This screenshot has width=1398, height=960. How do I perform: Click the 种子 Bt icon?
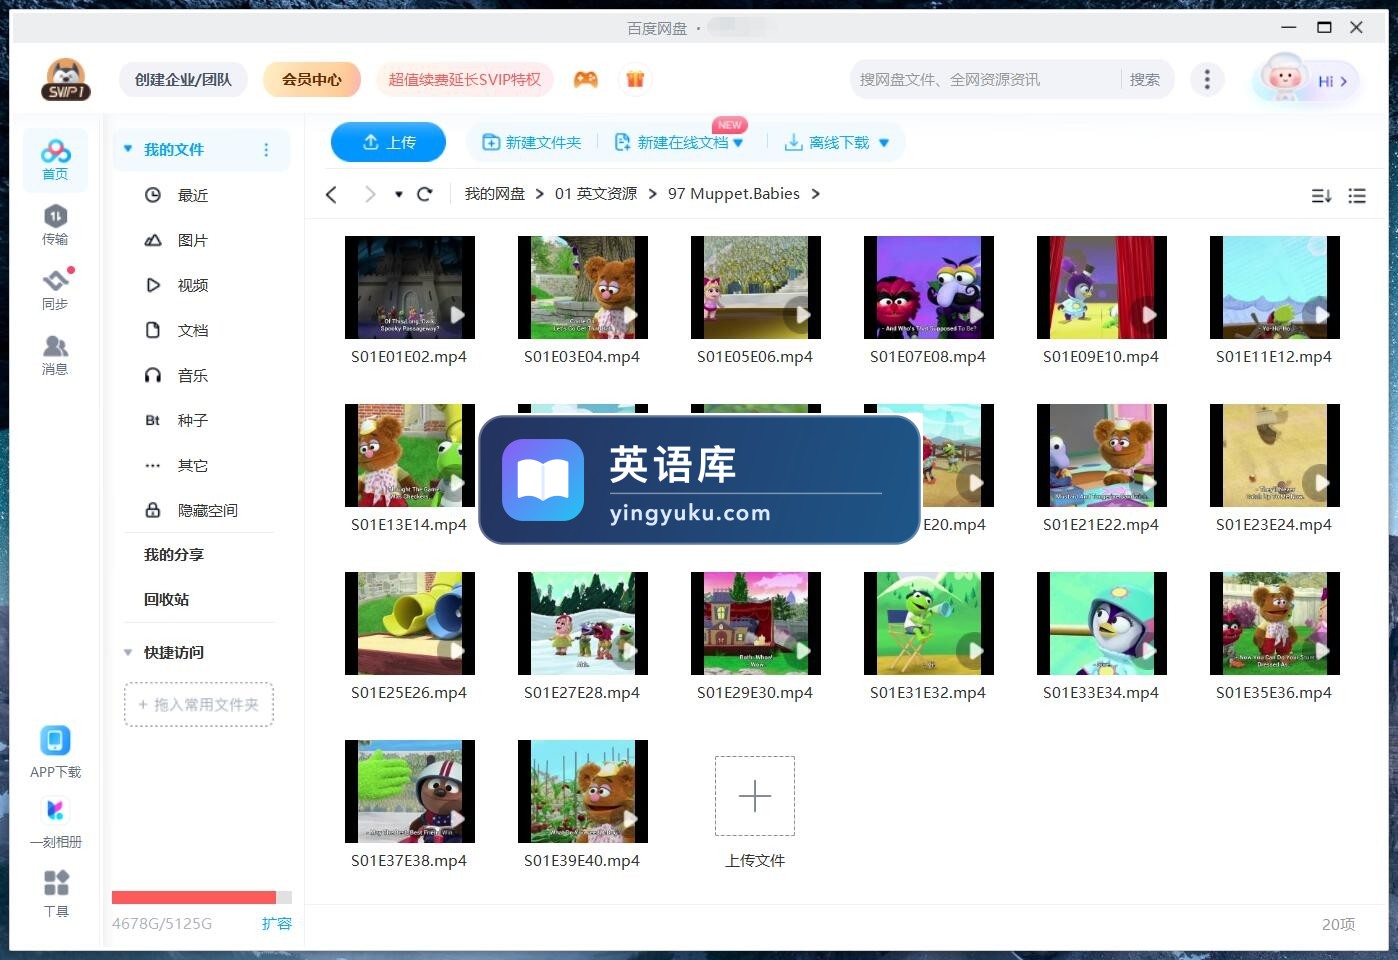[x=153, y=420]
